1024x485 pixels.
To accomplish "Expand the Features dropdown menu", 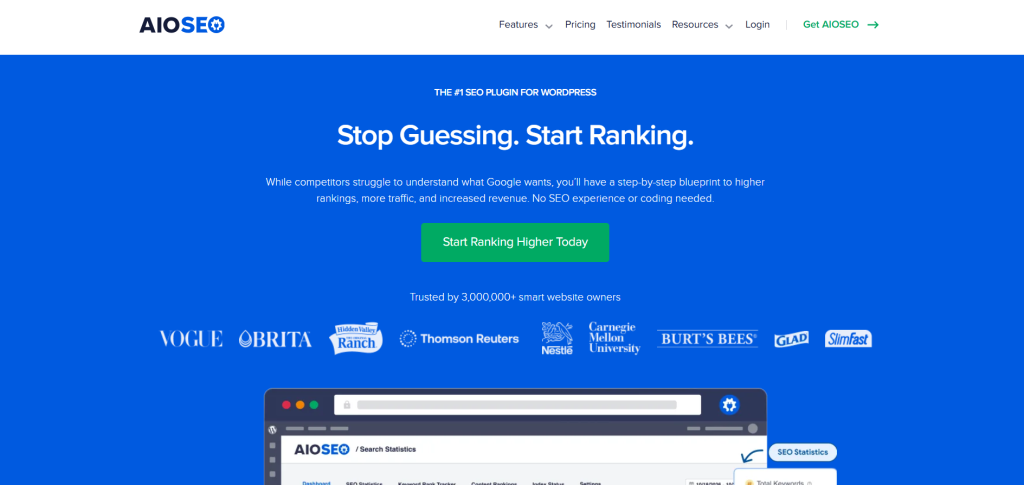I will (526, 25).
